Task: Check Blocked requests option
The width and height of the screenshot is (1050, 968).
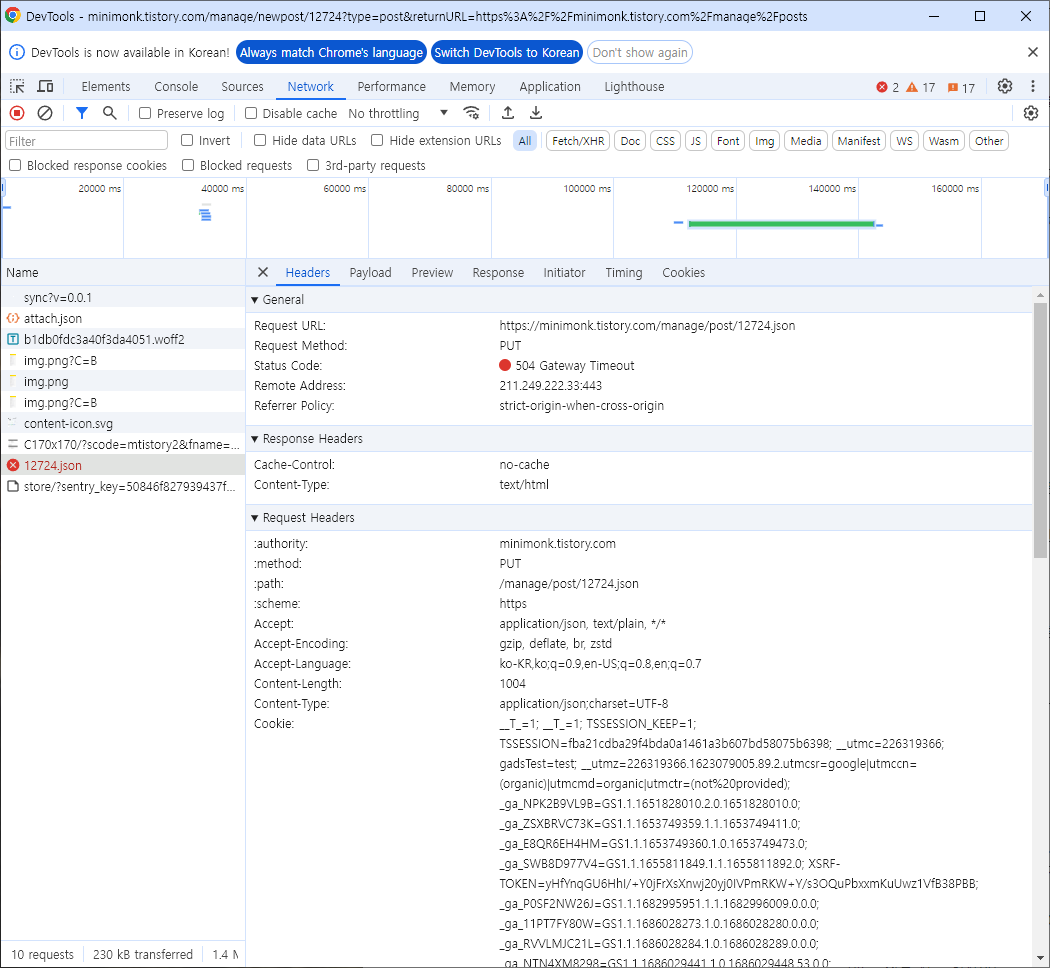Action: pos(188,165)
